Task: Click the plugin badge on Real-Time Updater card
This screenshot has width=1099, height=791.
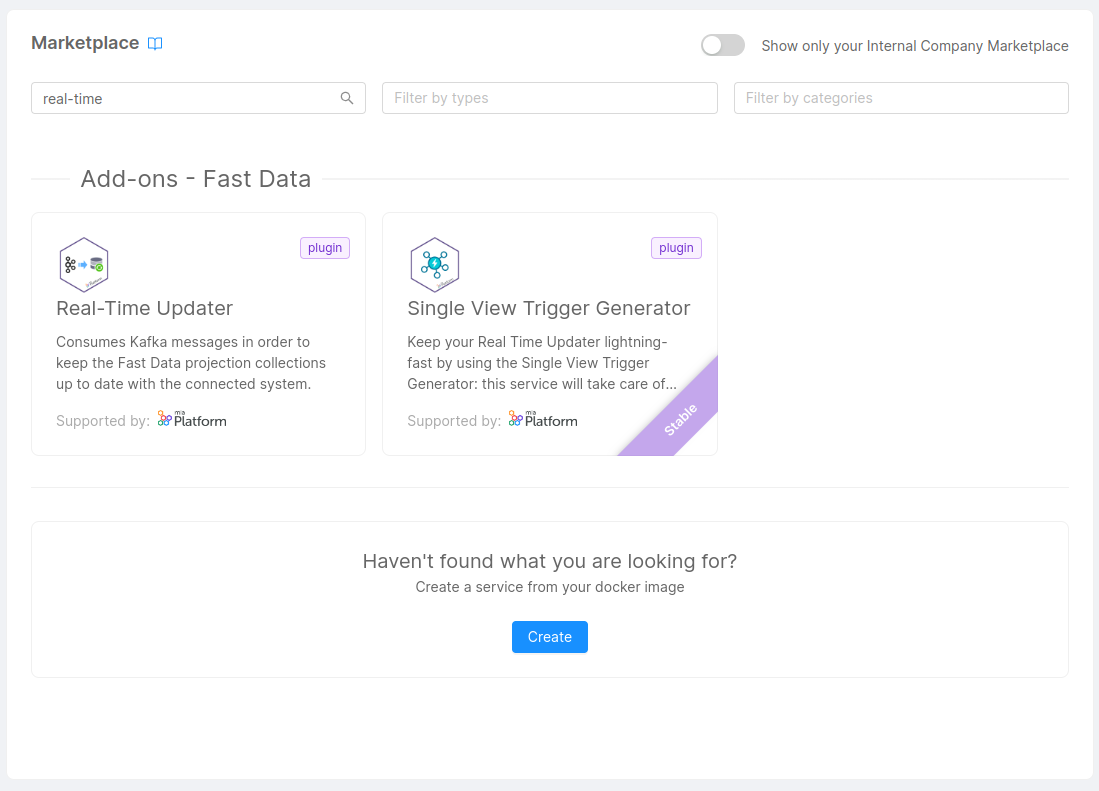Action: pyautogui.click(x=324, y=247)
